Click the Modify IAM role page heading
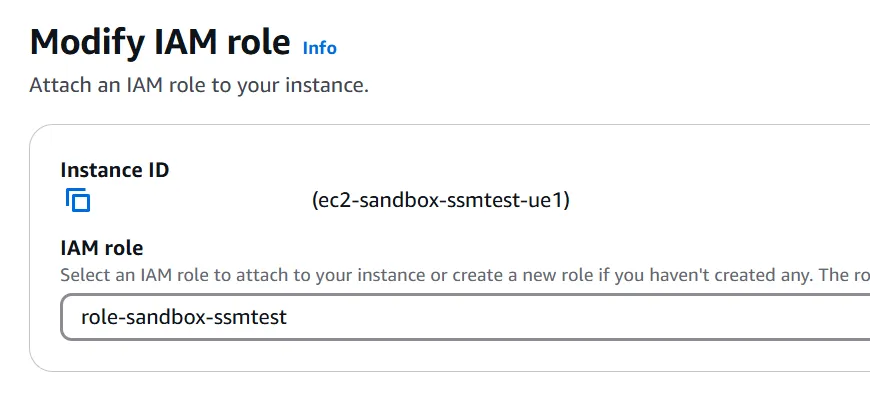 tap(160, 42)
